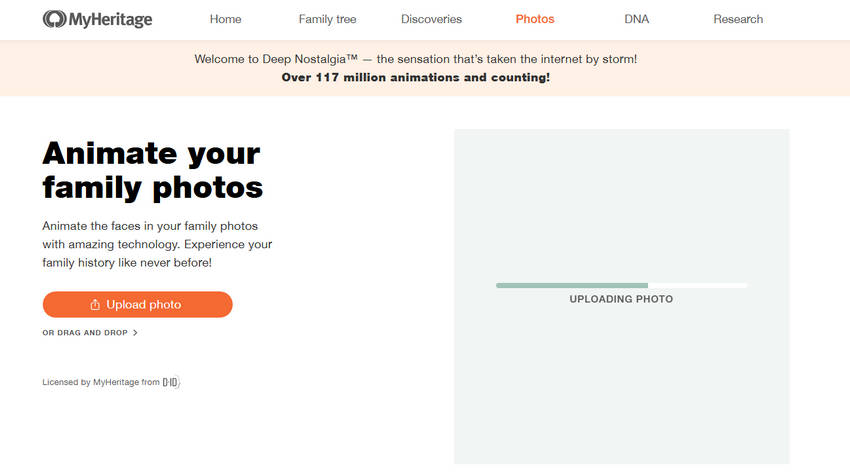The width and height of the screenshot is (850, 473).
Task: Click the MyHeritage wordmark text
Action: [x=111, y=20]
